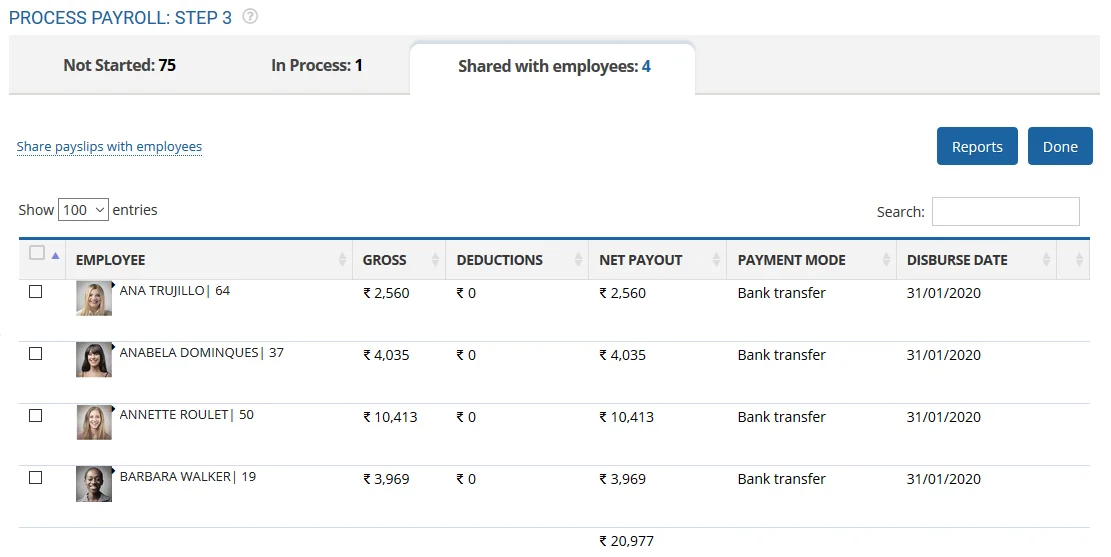1111x557 pixels.
Task: Open Anabela Dominques' profile photo
Action: click(94, 360)
